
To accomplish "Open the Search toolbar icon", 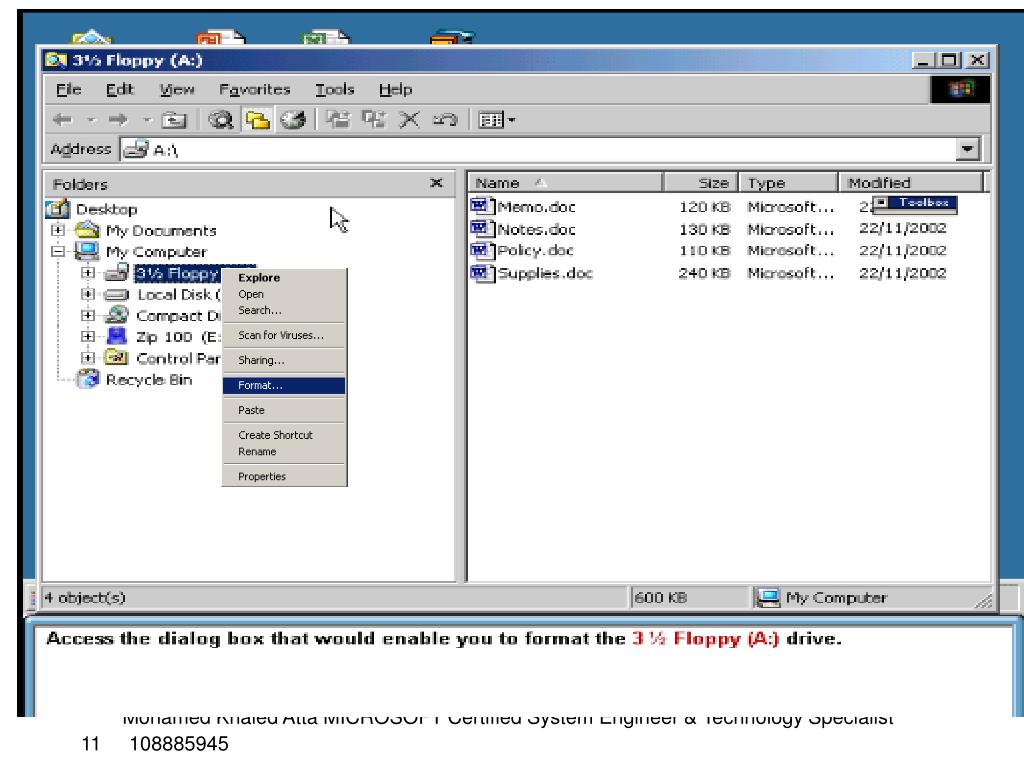I will pyautogui.click(x=221, y=120).
